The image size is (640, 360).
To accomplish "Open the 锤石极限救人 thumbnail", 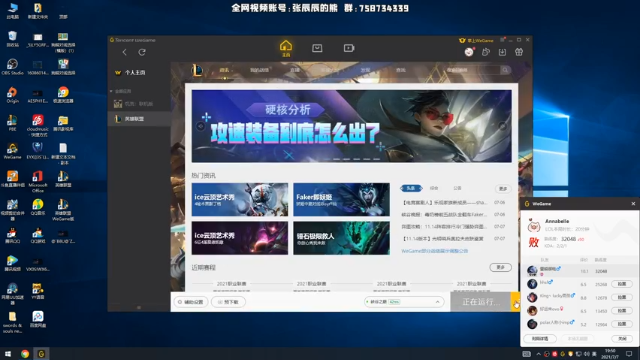I will [341, 238].
